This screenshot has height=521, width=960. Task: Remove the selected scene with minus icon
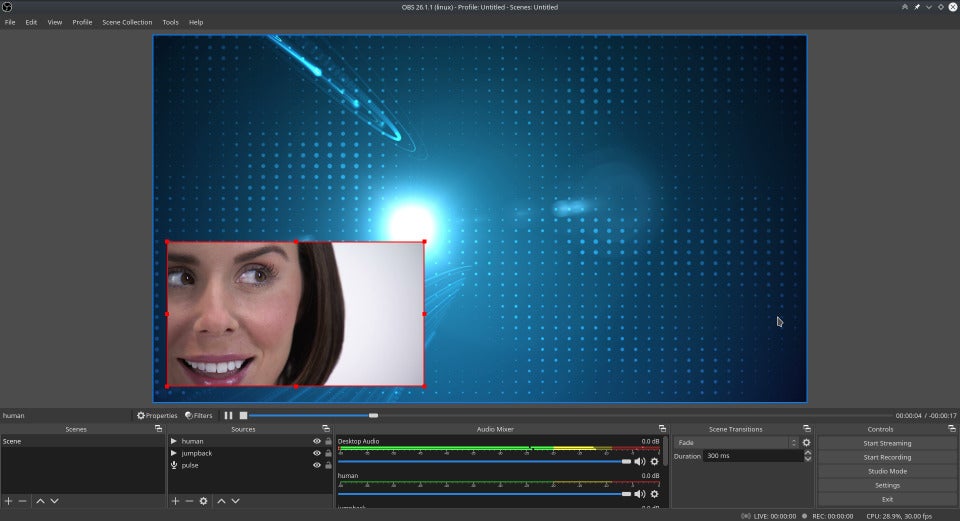coord(22,500)
